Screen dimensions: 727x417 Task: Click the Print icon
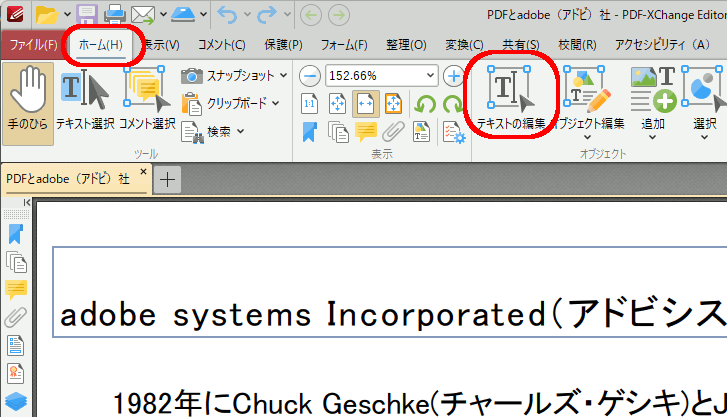coord(115,15)
